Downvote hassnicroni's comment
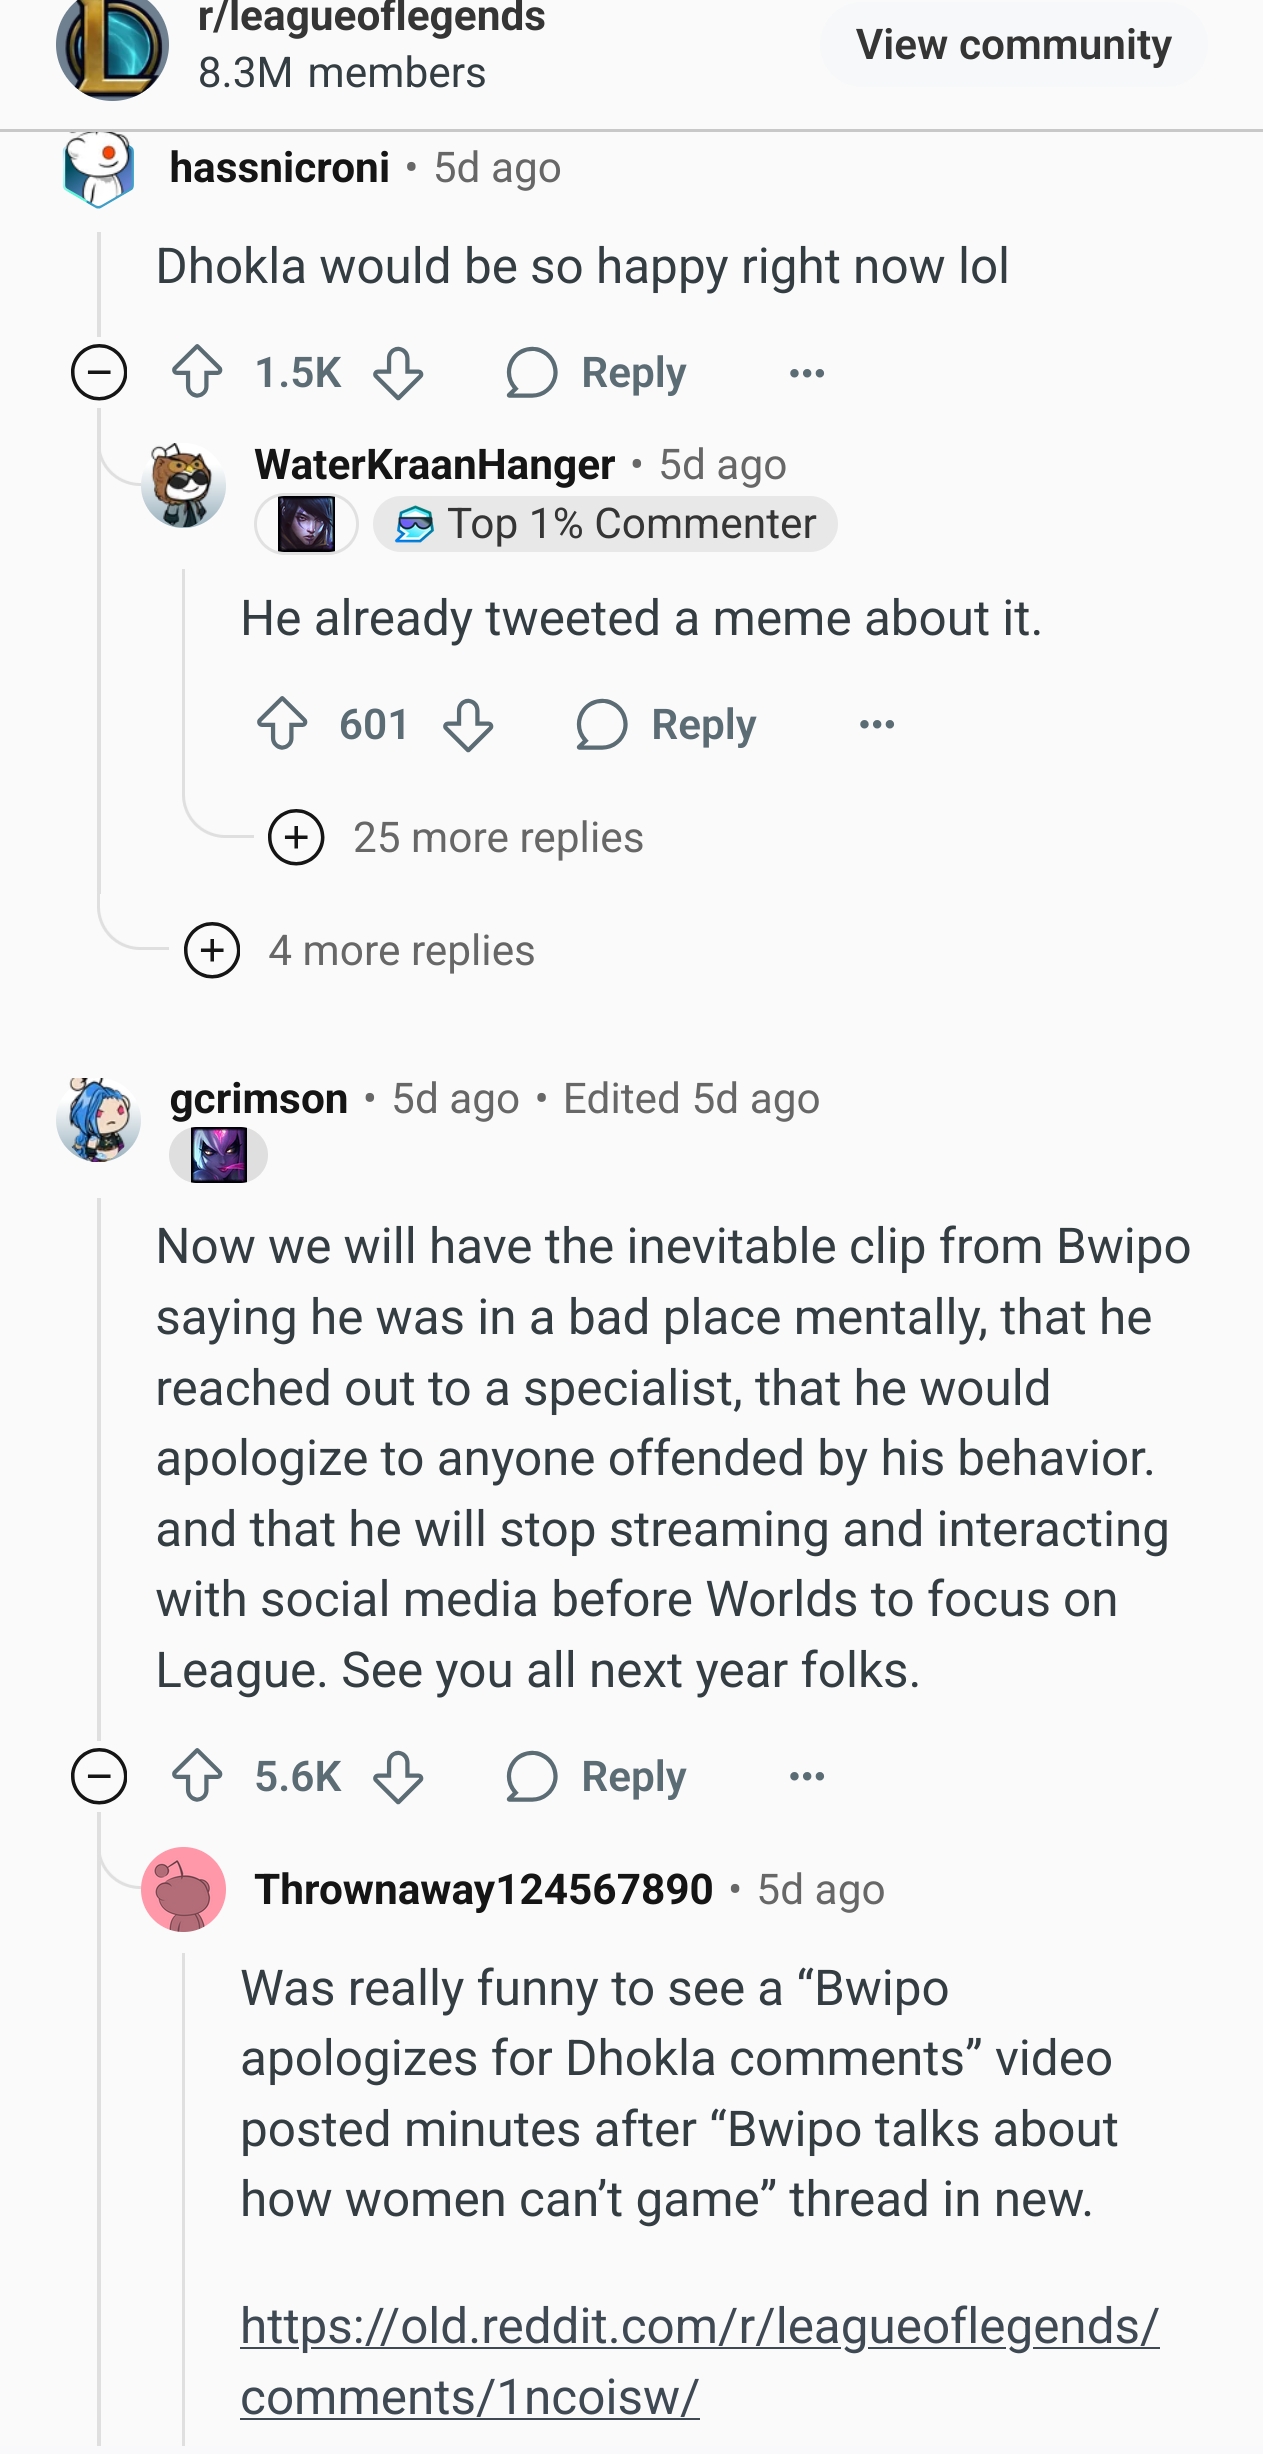The width and height of the screenshot is (1263, 2454). point(398,373)
